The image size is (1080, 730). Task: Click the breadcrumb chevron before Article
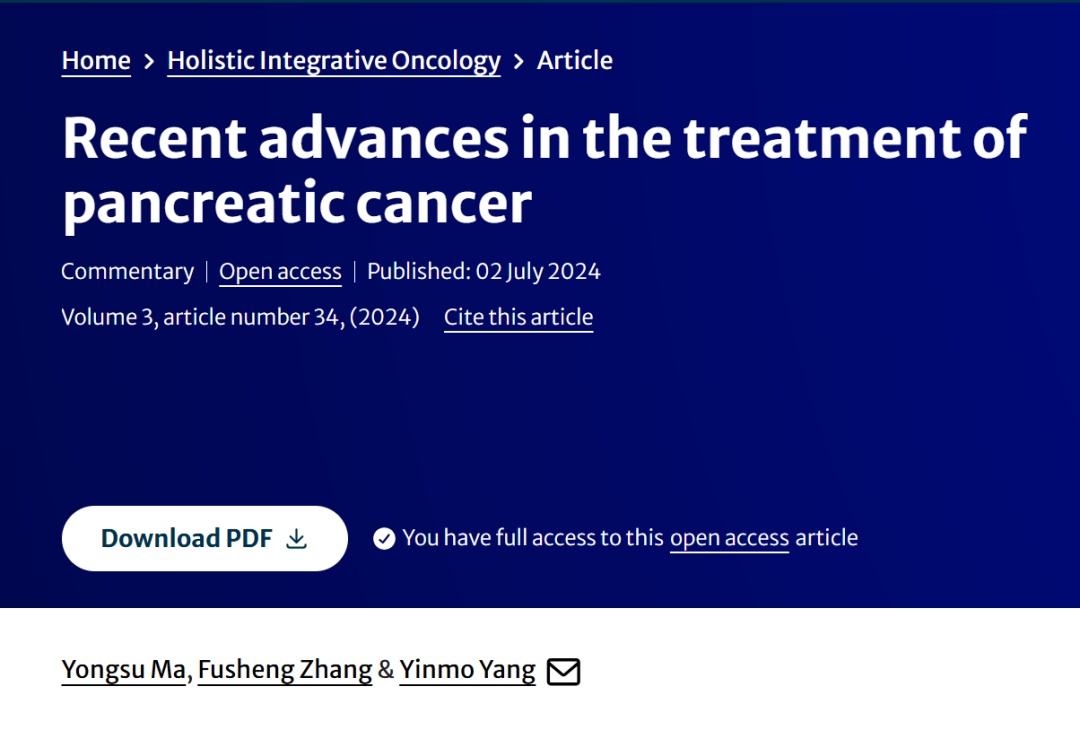pos(519,62)
